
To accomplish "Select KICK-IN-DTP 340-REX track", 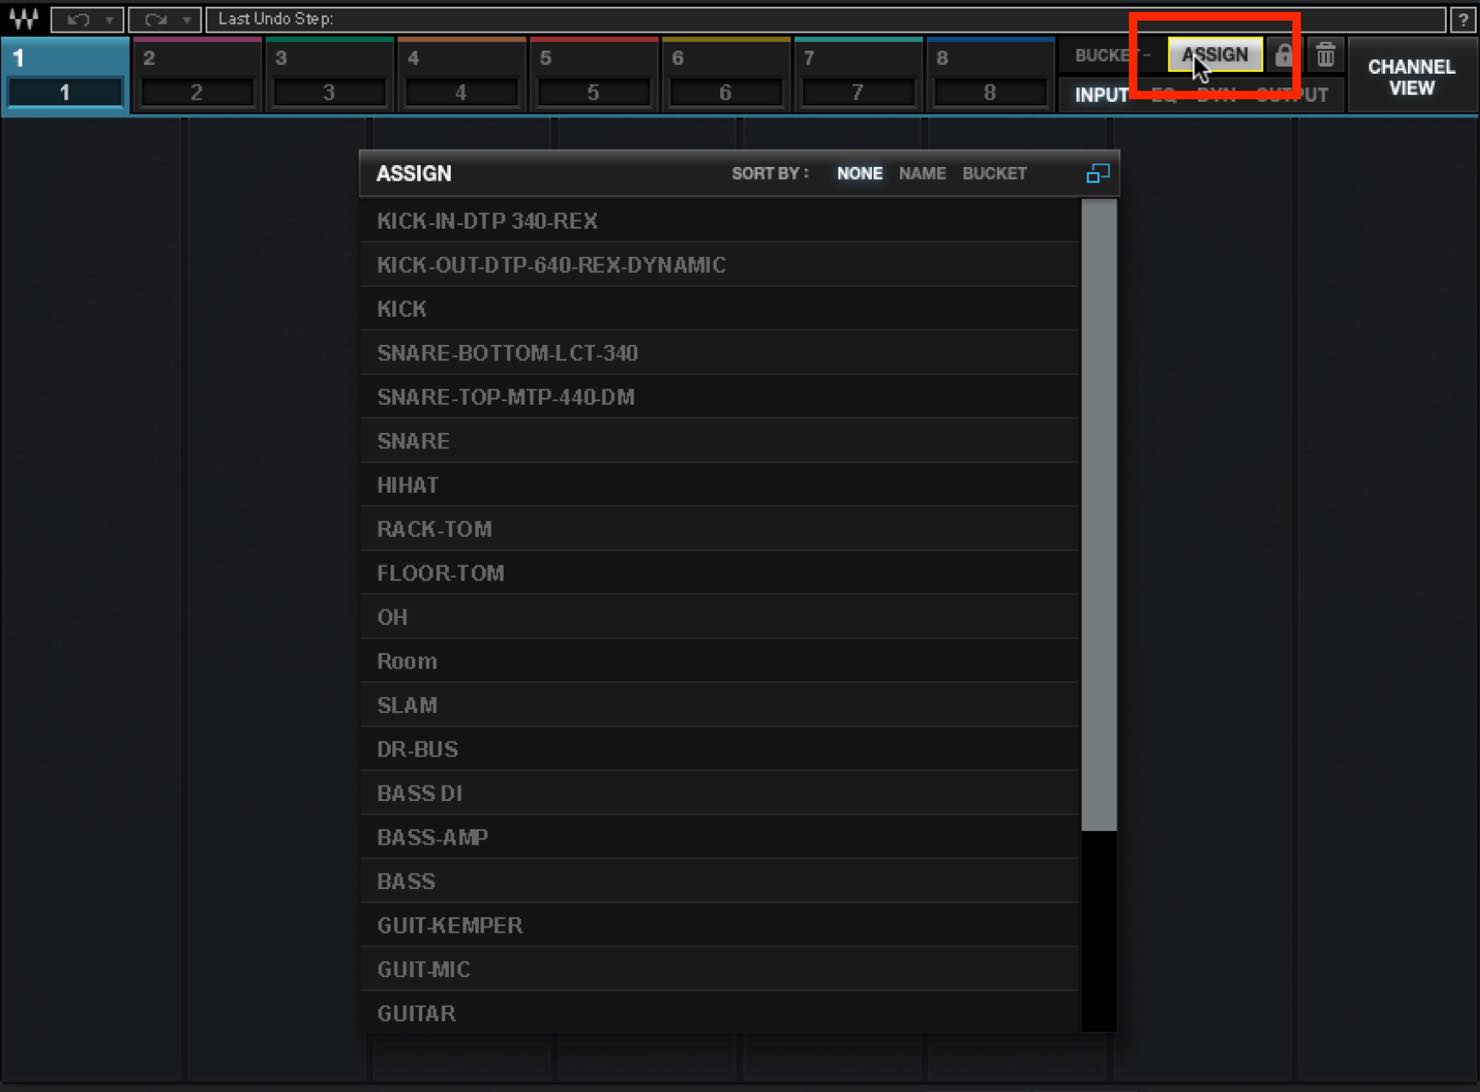I will [720, 221].
